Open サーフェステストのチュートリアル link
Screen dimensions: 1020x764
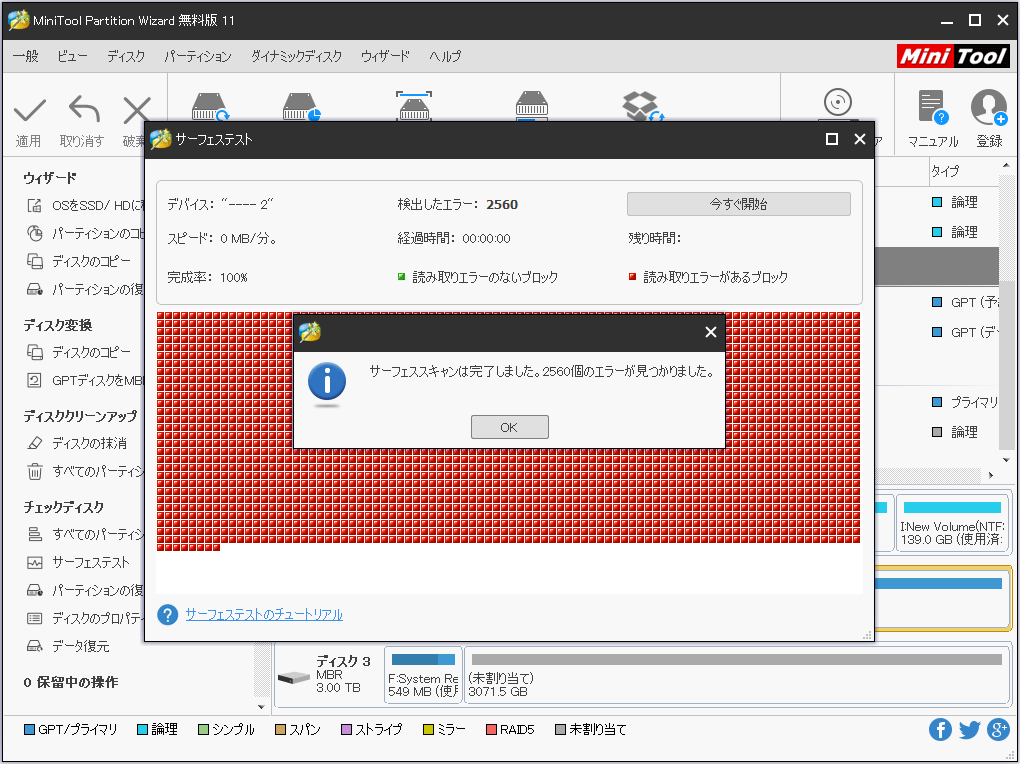263,614
